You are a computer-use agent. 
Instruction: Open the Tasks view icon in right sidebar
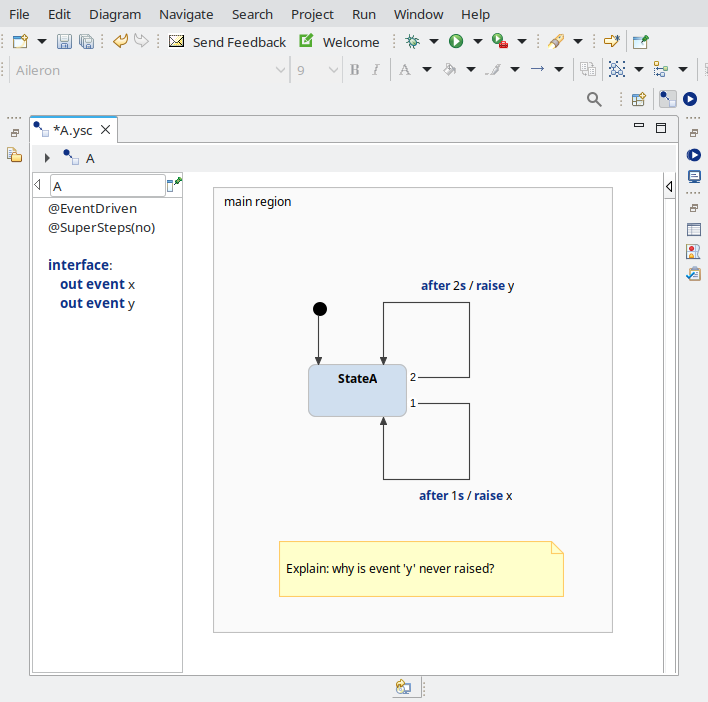[693, 274]
